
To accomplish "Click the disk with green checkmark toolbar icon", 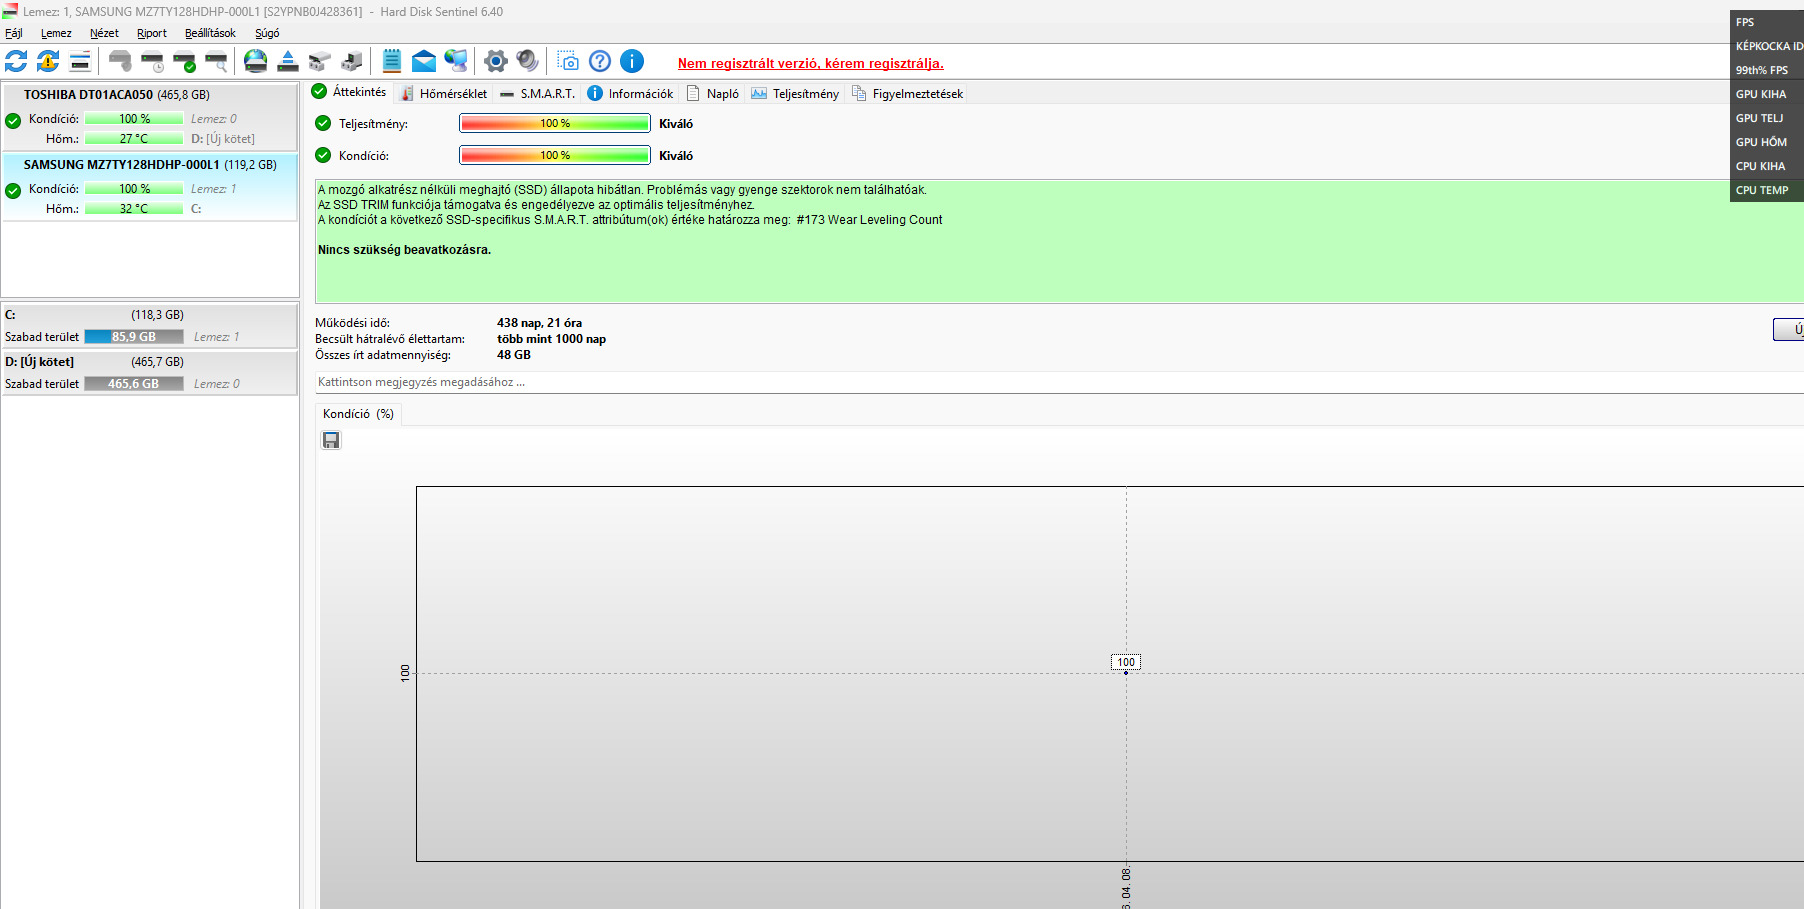I will tap(184, 61).
